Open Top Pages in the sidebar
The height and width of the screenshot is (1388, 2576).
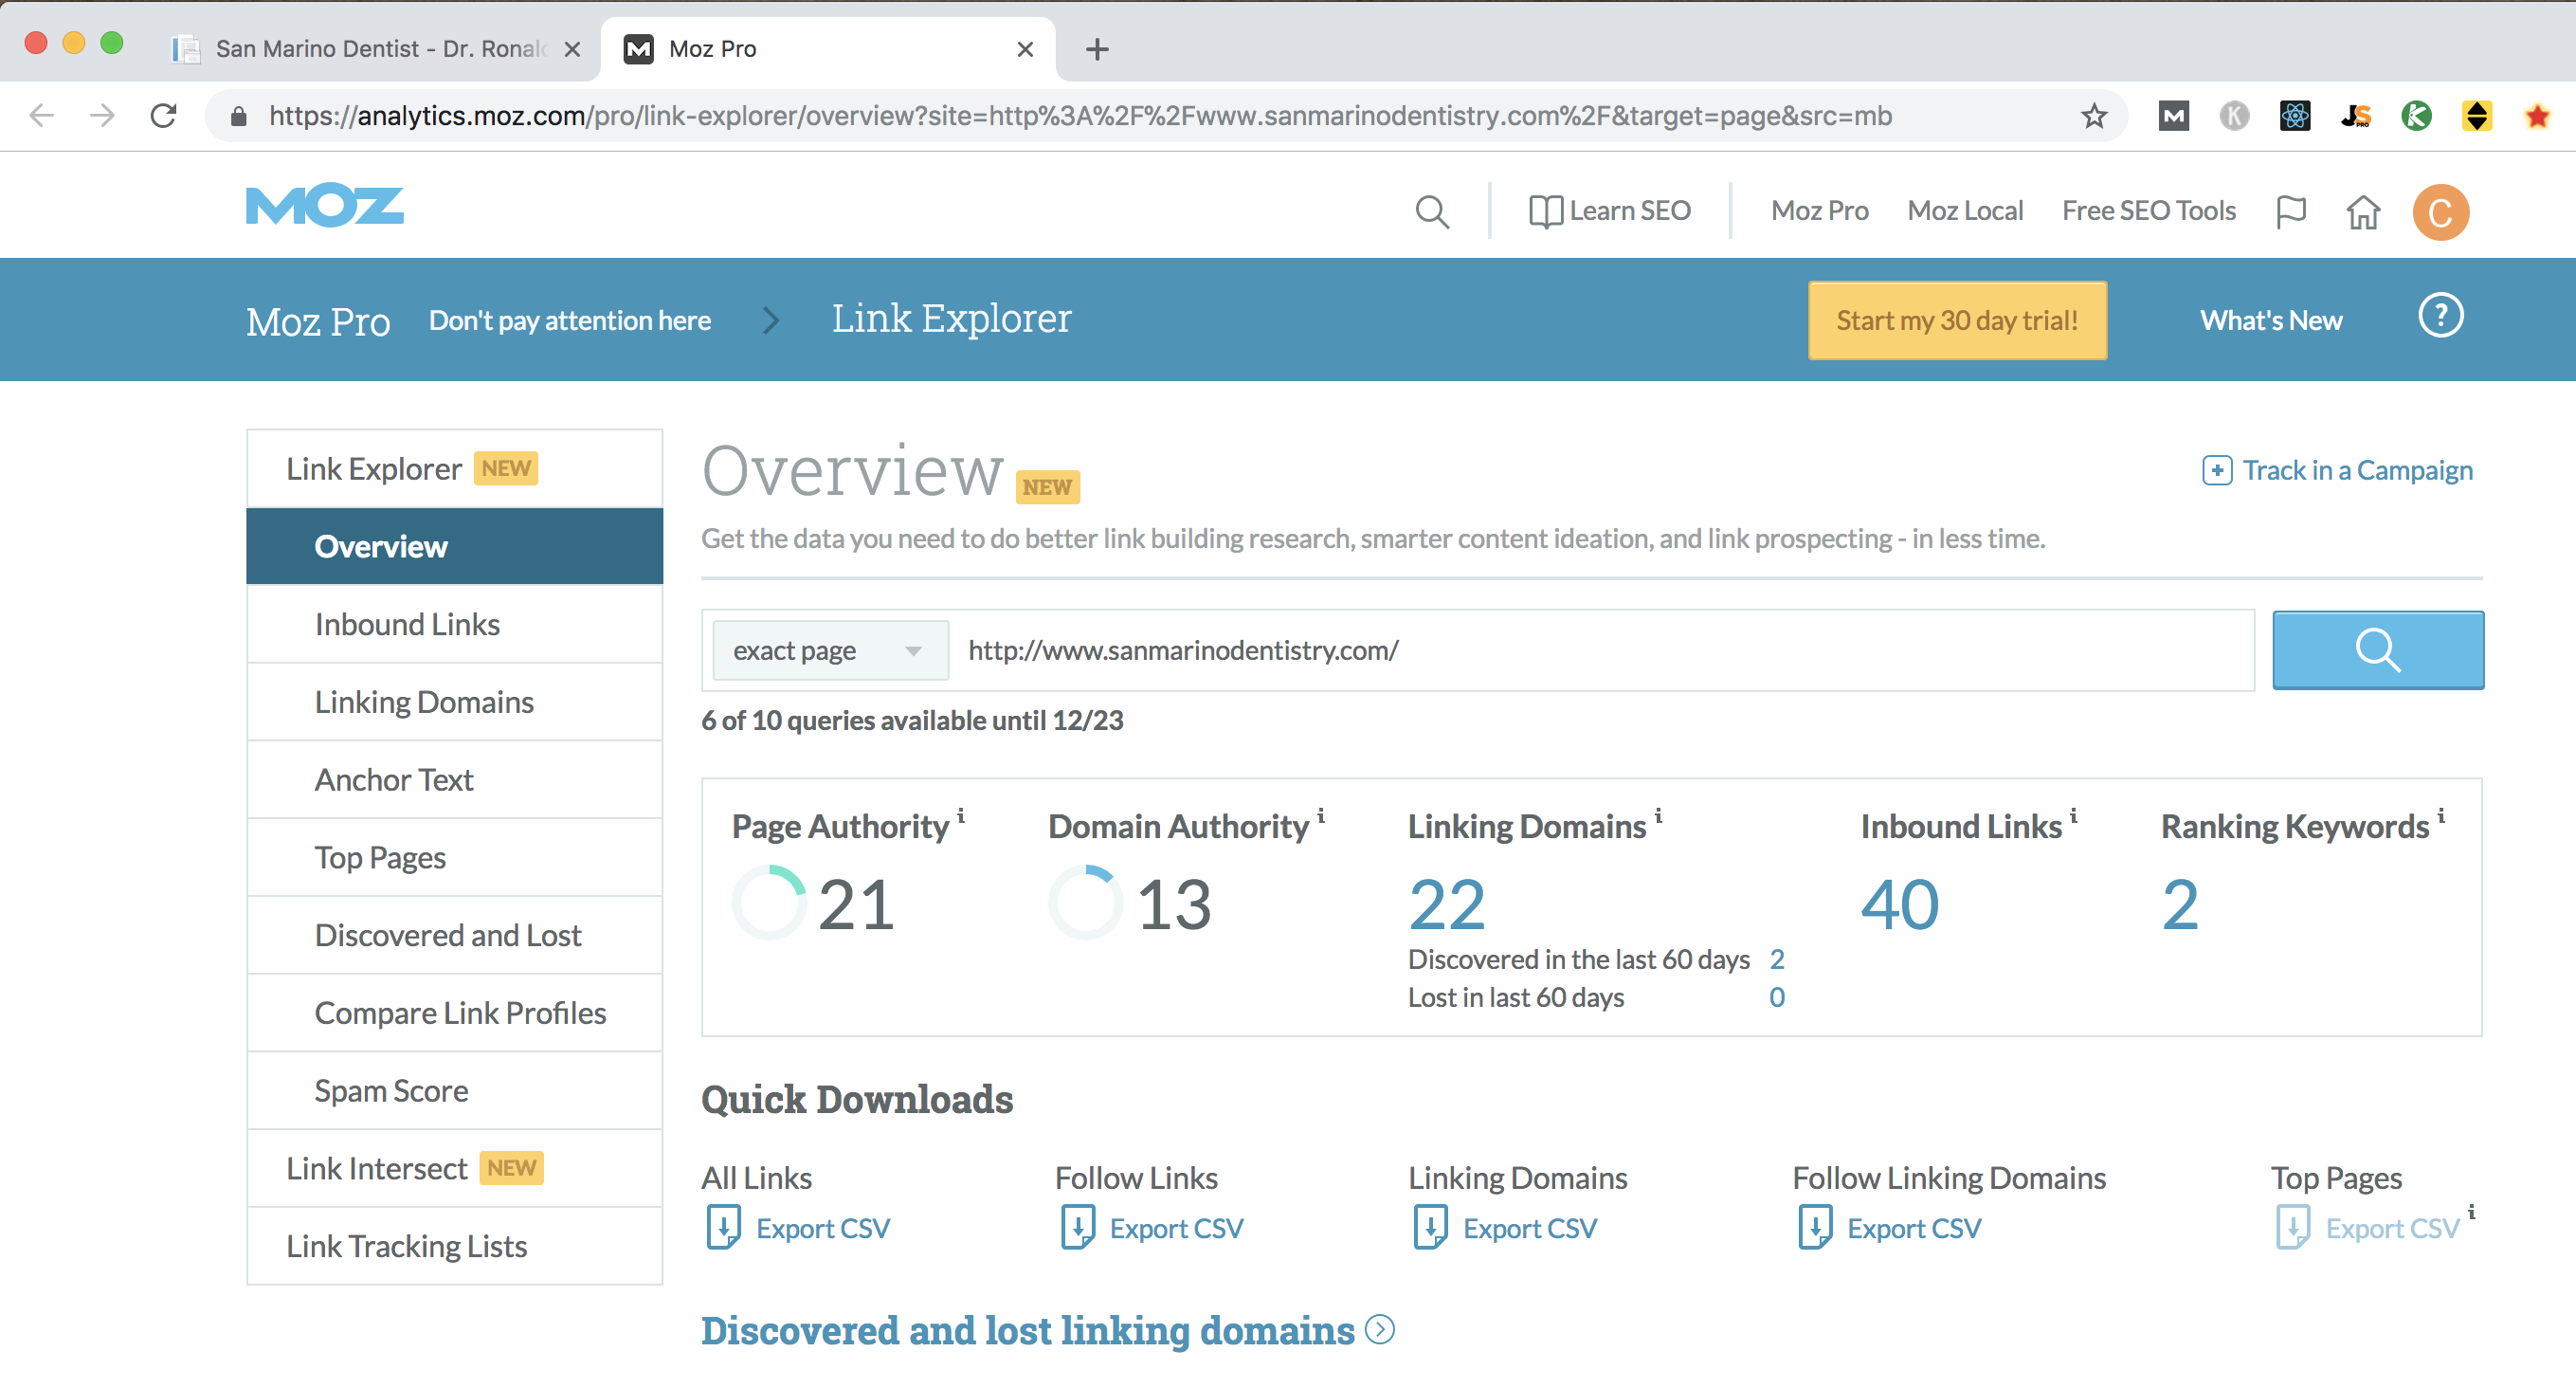pos(454,858)
